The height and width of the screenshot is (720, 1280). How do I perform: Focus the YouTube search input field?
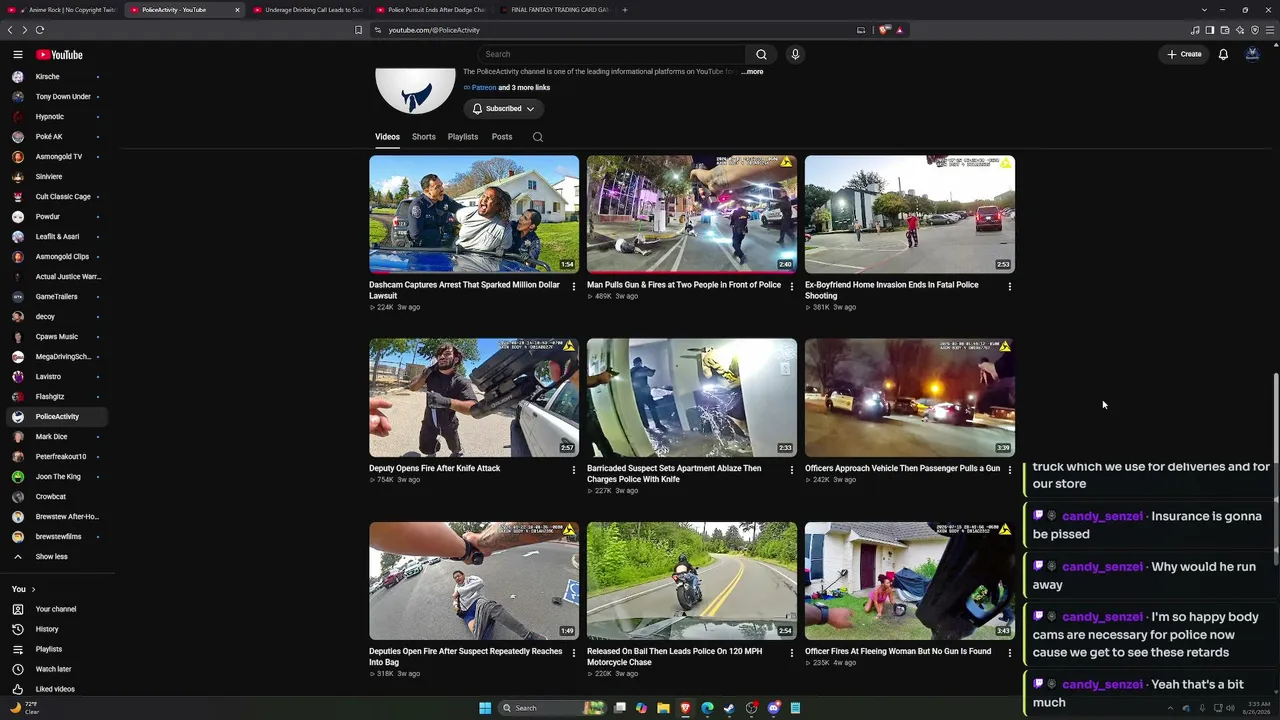[612, 54]
